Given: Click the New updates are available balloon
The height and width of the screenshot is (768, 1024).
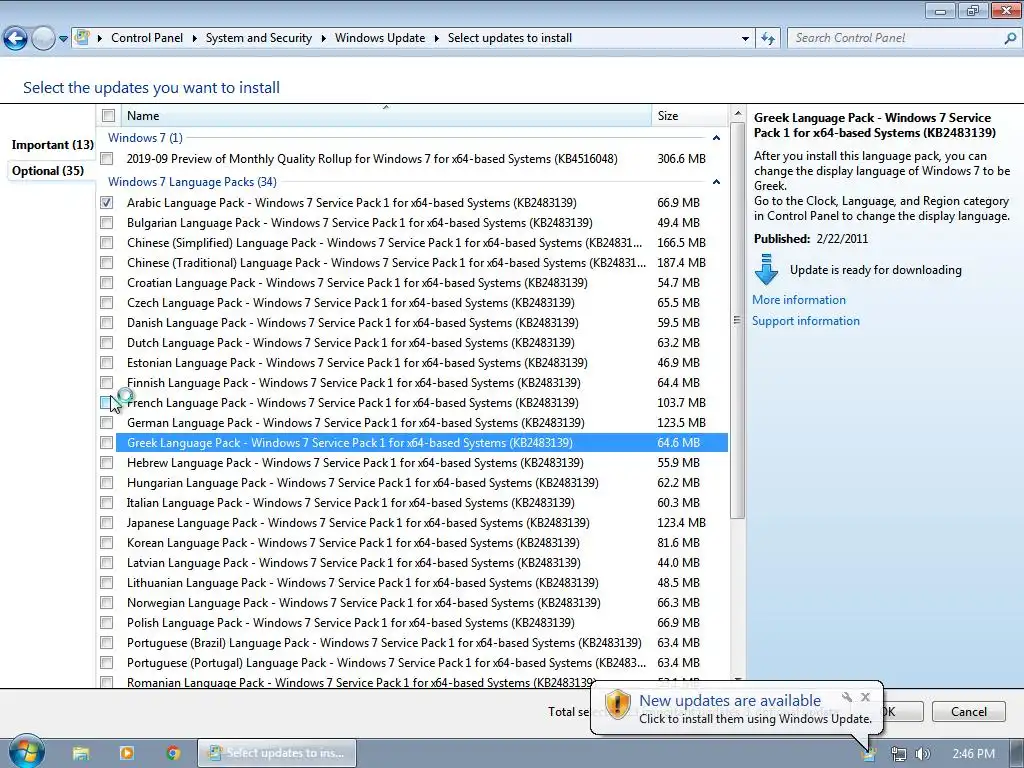Looking at the screenshot, I should tap(737, 709).
